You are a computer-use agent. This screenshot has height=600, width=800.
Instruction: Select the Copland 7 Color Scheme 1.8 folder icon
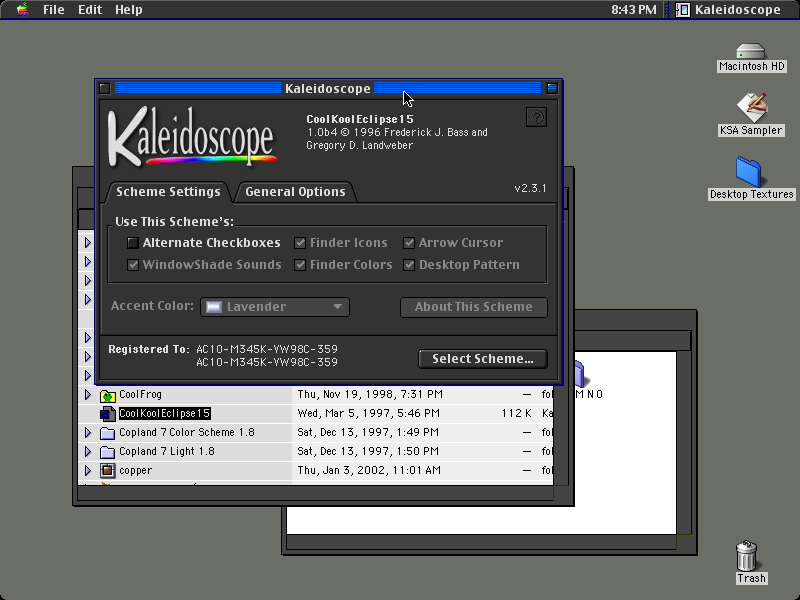coord(108,433)
